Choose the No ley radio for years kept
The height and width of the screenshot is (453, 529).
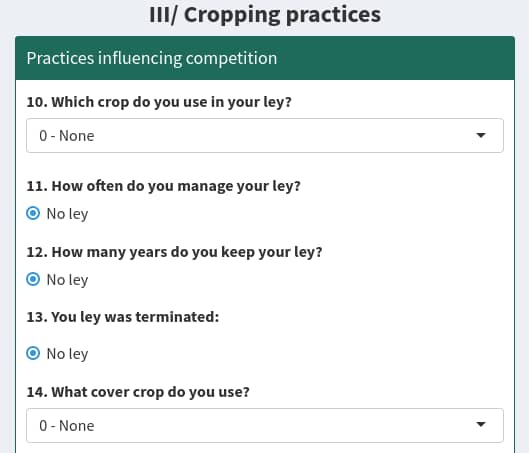(33, 279)
